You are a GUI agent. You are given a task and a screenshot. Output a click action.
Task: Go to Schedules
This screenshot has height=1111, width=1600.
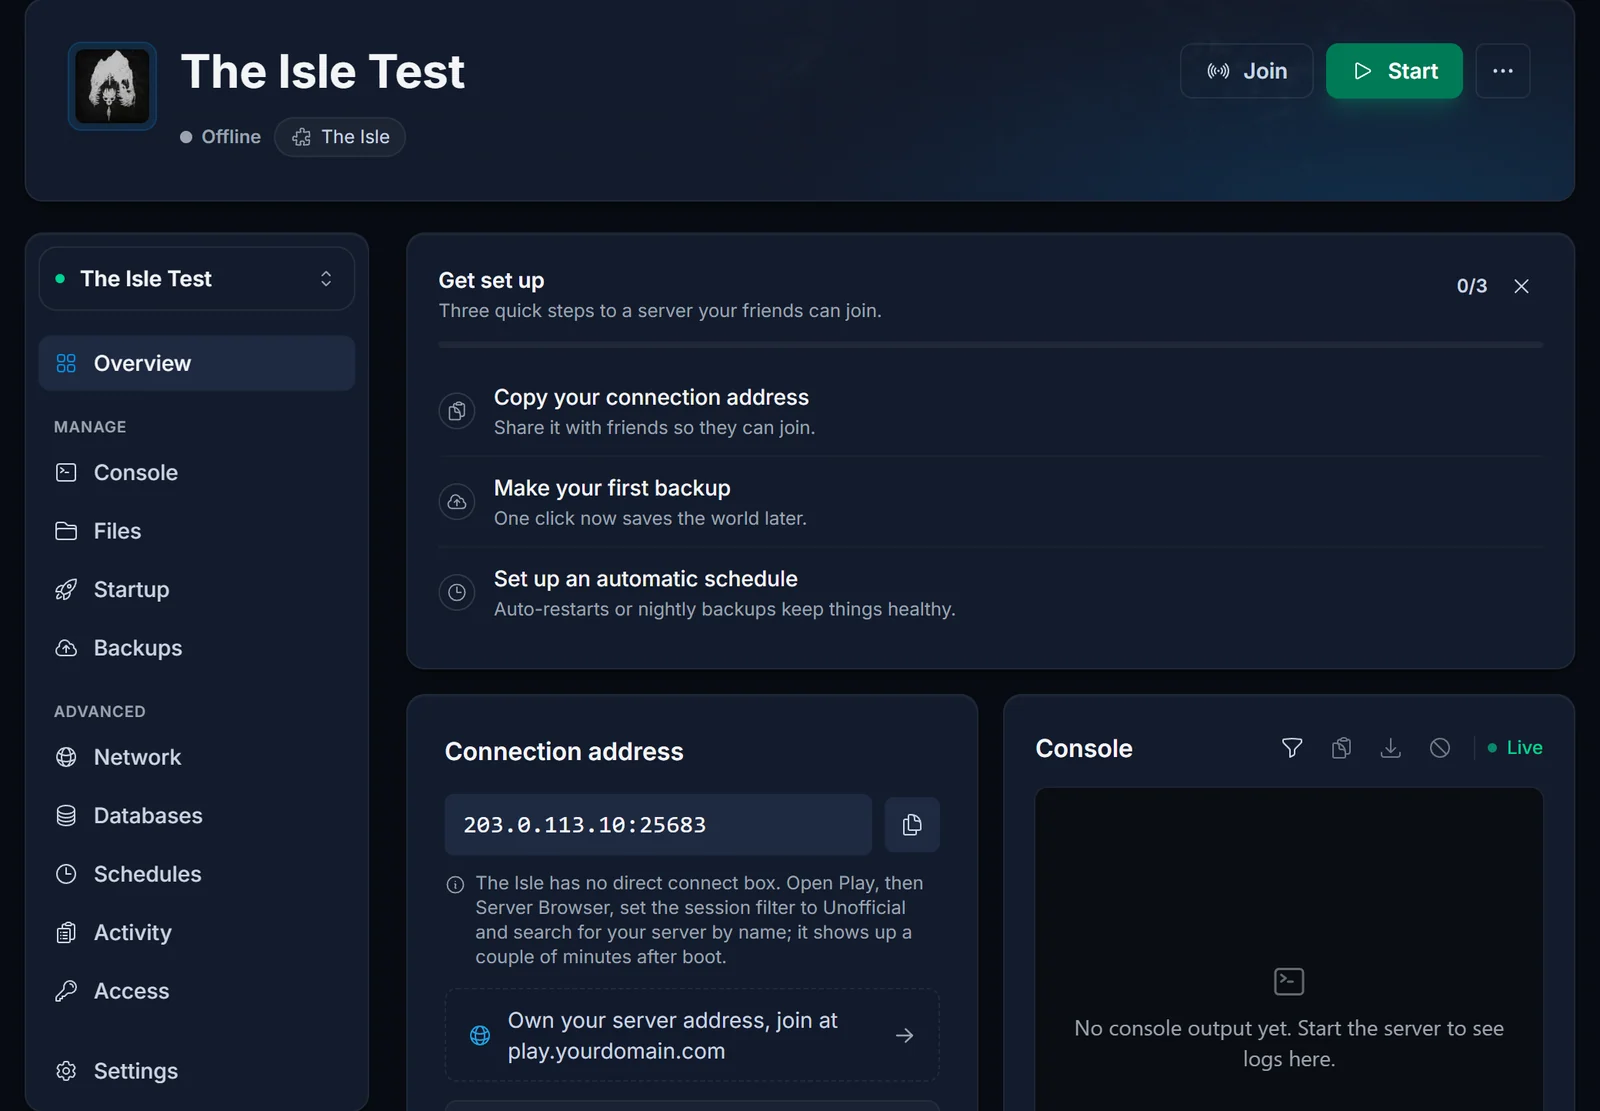197,874
